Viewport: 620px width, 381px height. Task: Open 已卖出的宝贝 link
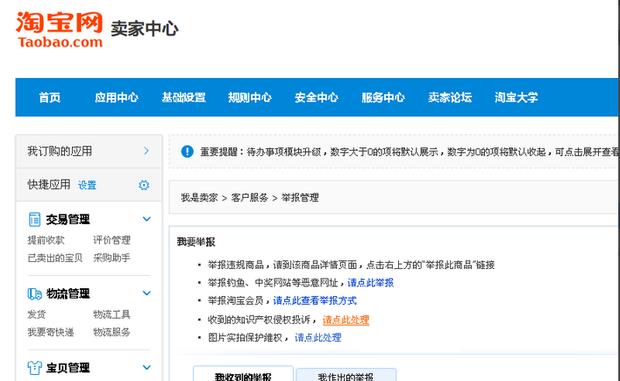[55, 258]
